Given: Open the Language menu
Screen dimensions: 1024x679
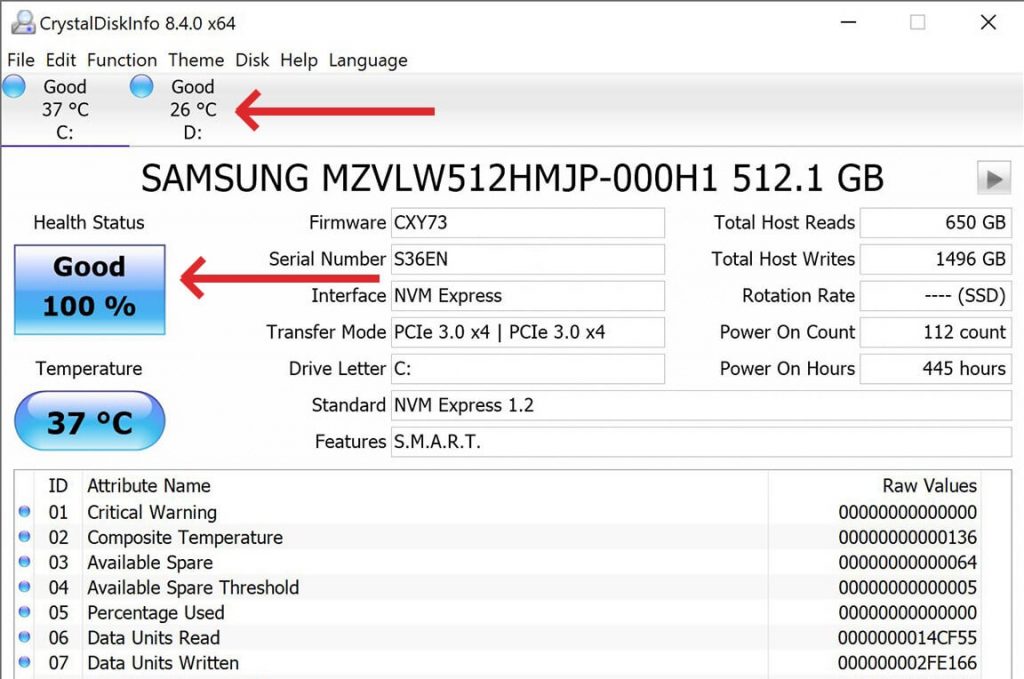Looking at the screenshot, I should [x=368, y=60].
